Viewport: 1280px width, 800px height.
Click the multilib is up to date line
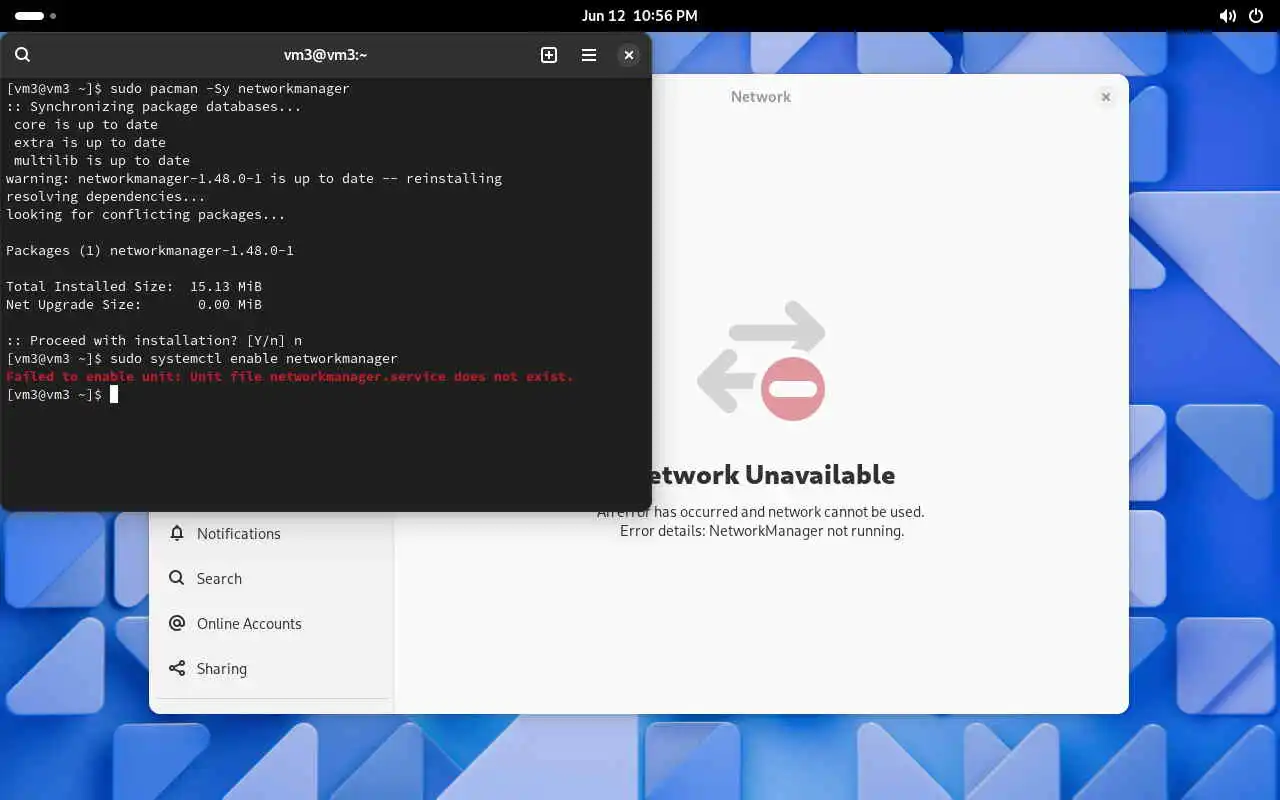101,161
